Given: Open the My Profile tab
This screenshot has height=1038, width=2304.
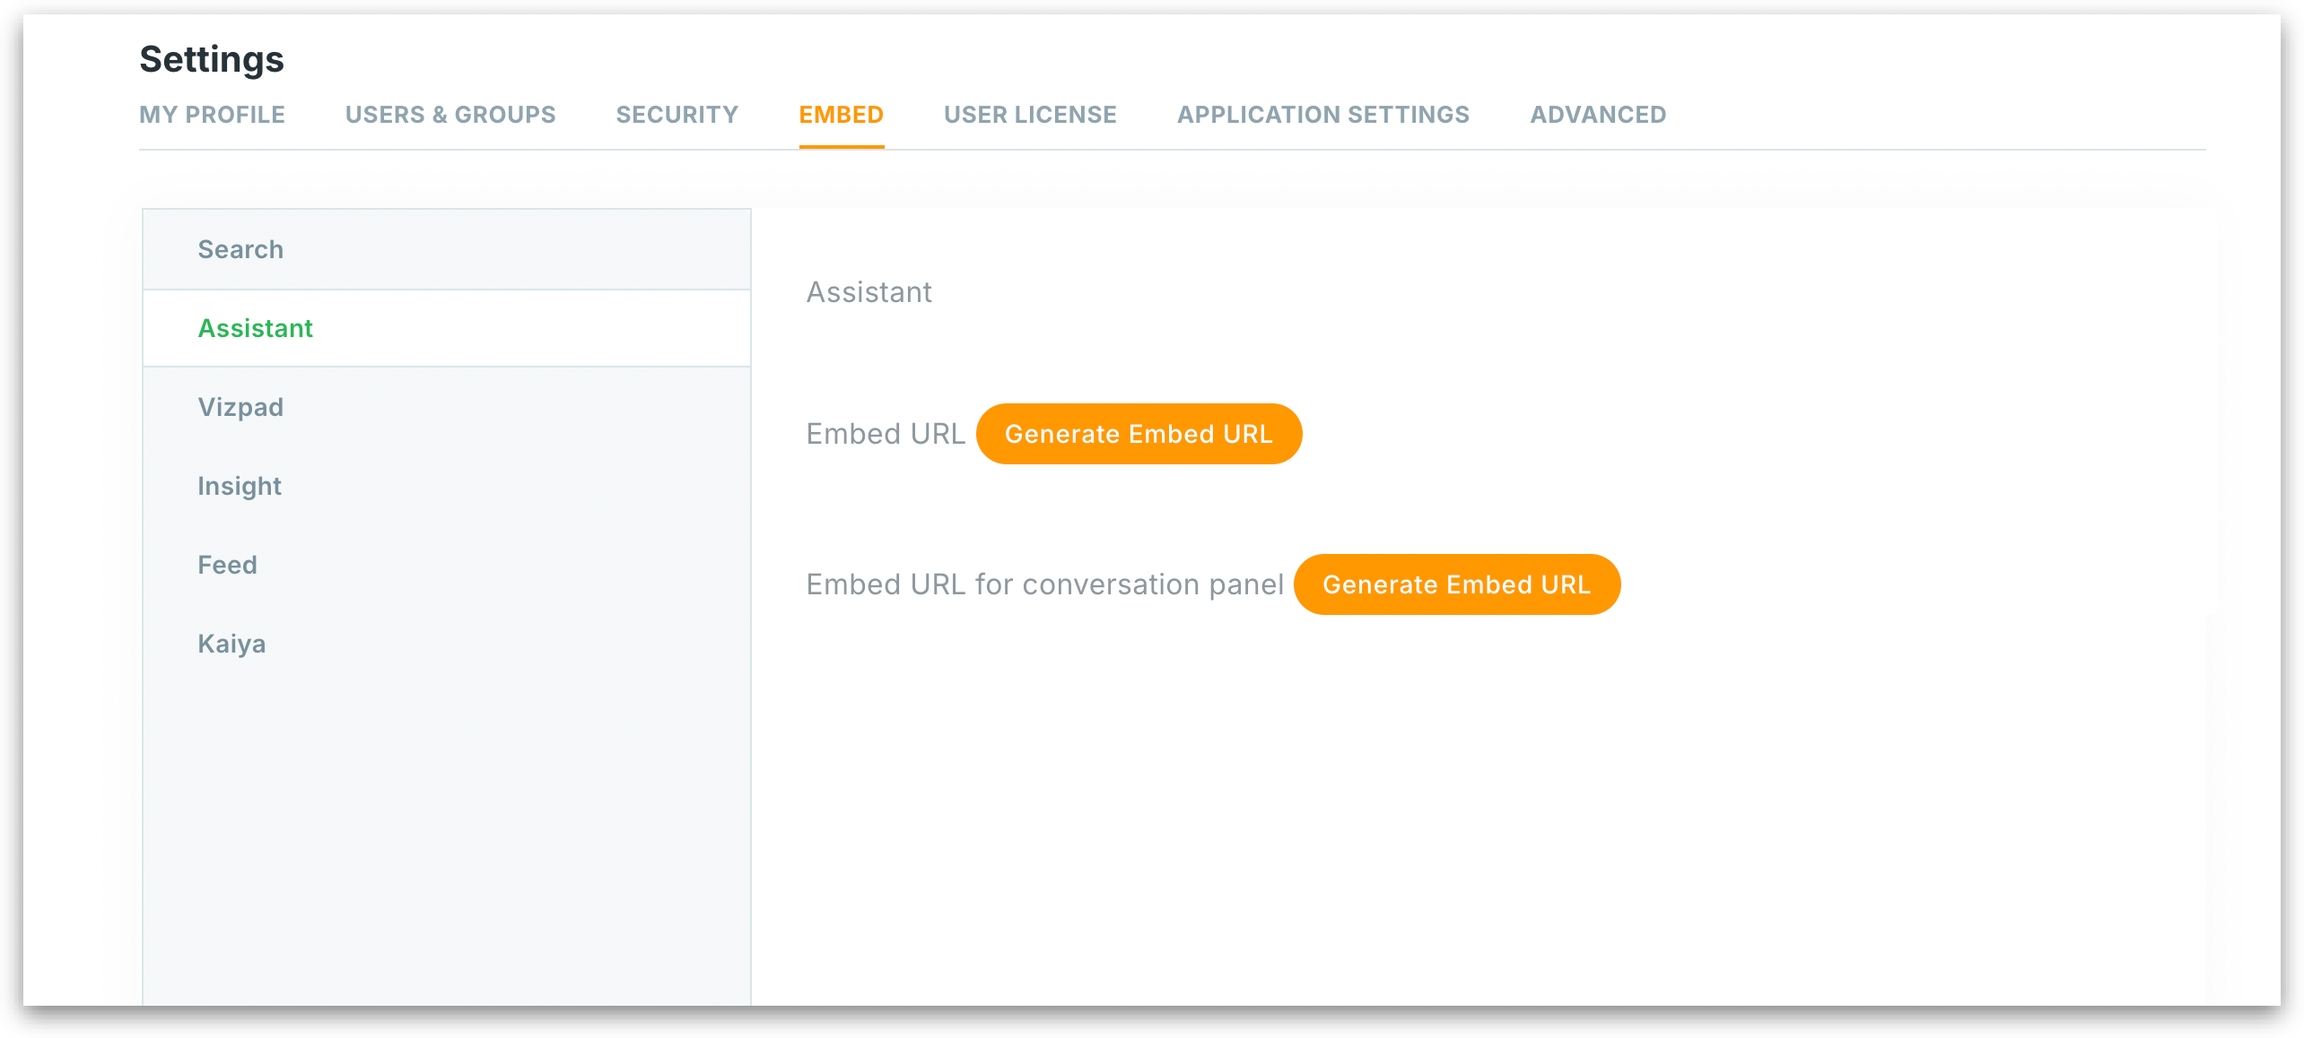Looking at the screenshot, I should click(x=212, y=115).
